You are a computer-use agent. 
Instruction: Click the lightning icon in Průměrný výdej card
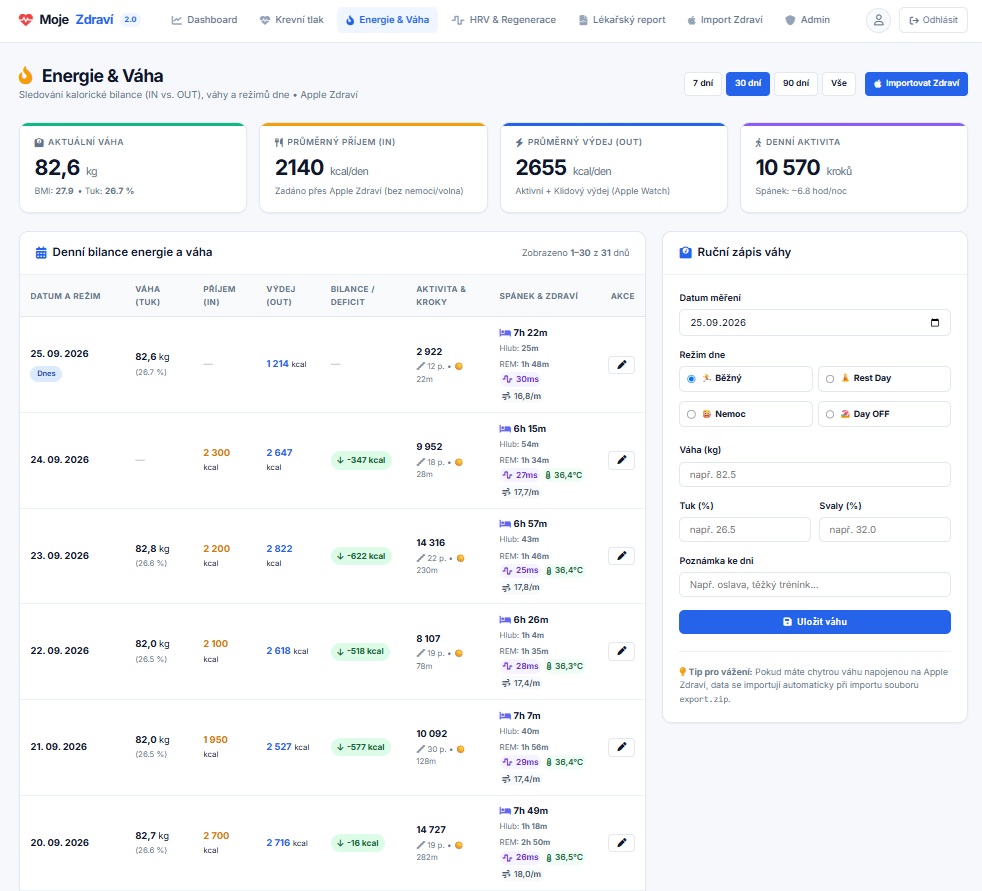coord(519,142)
